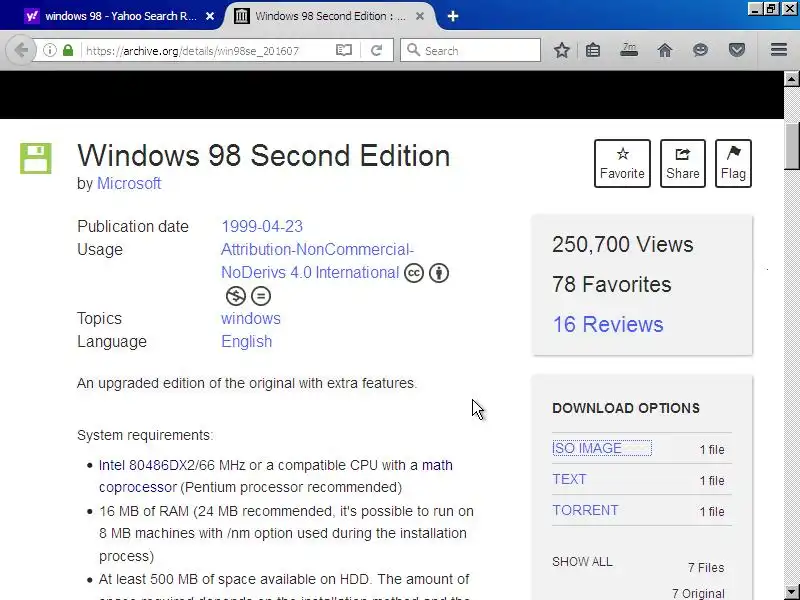Select the Windows 98 Second Edition tab
This screenshot has height=600, width=800.
(x=330, y=16)
